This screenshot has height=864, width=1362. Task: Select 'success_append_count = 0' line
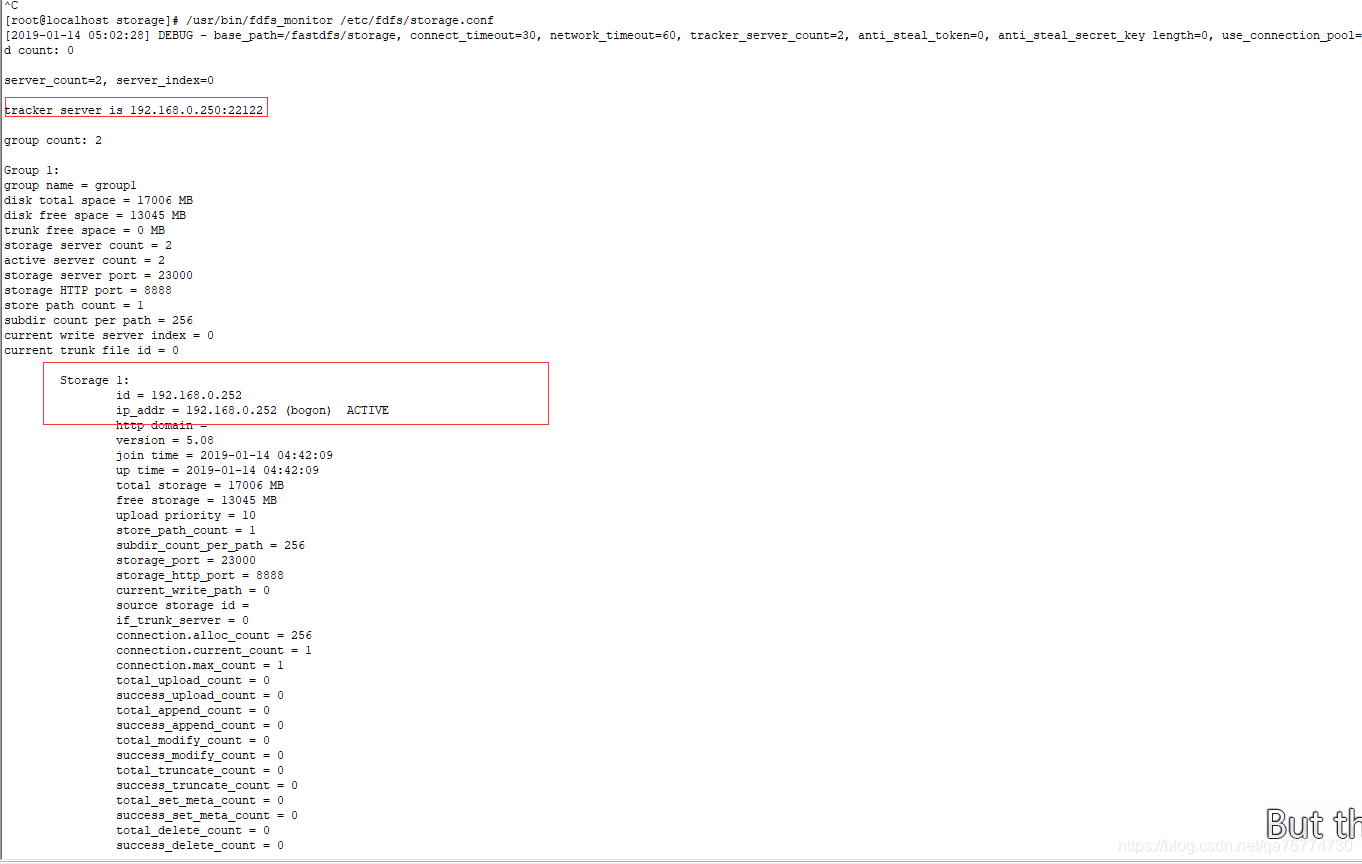pos(200,725)
